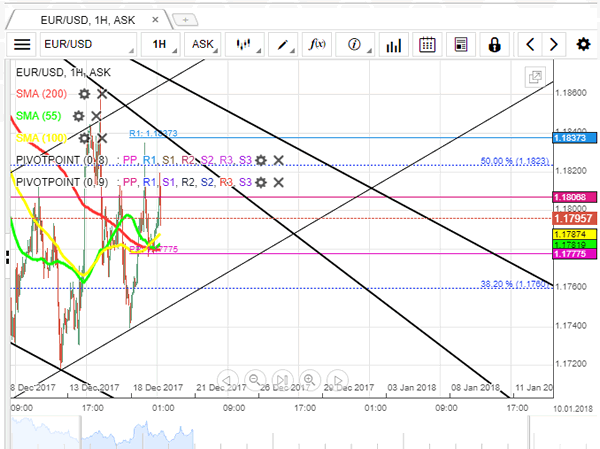600x449 pixels.
Task: Open the candlestick chart type selector
Action: coord(245,44)
